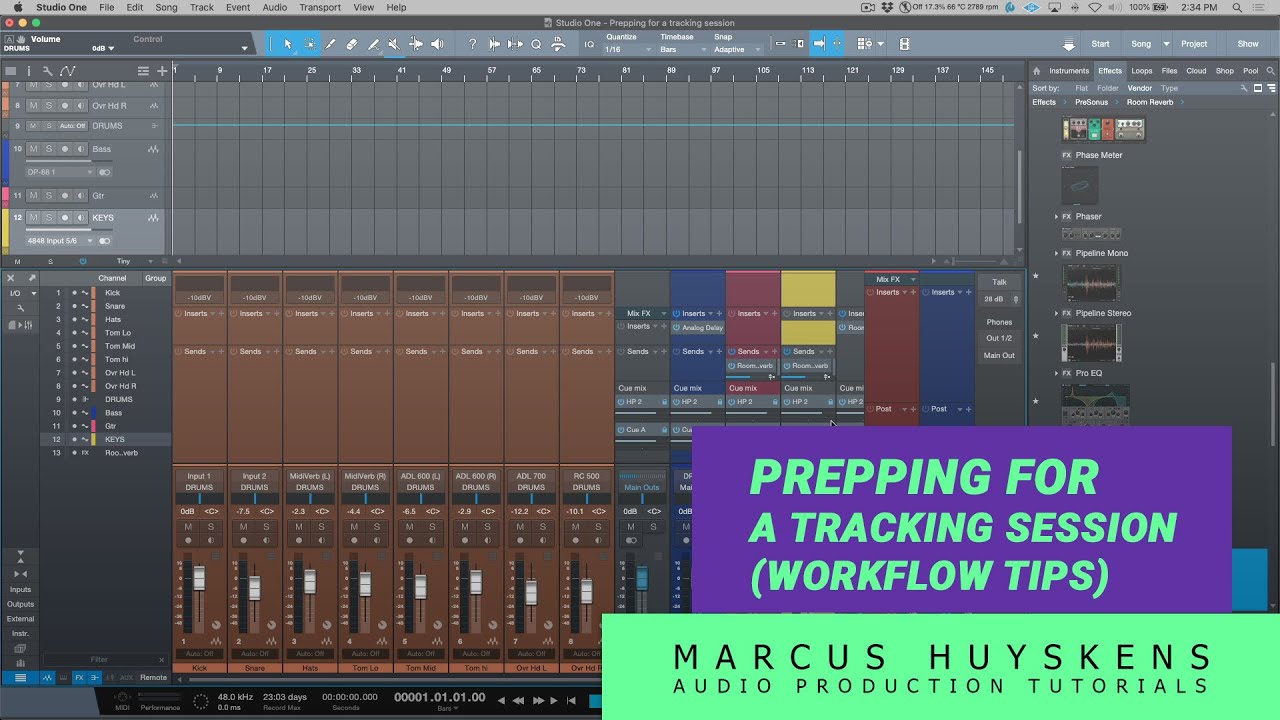Select the Arrow tool in the toolbar
Viewport: 1280px width, 720px height.
(x=288, y=44)
